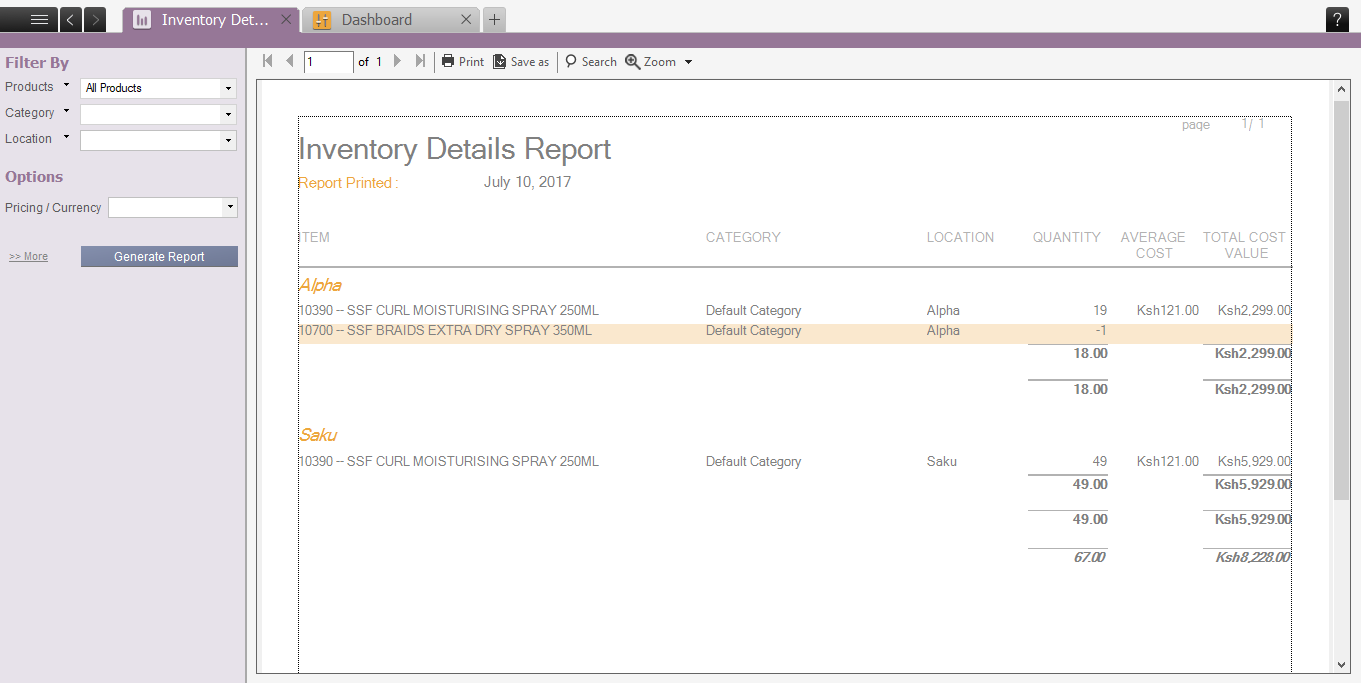Close the Dashboard tab
Screen dimensions: 1363x683
[467, 19]
